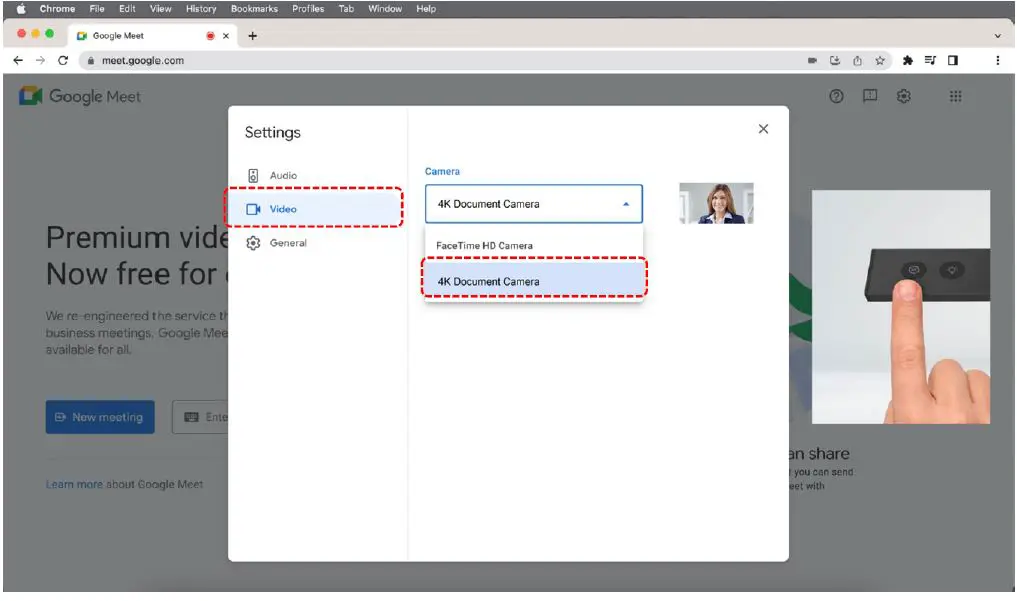Reload the current page

tap(63, 60)
